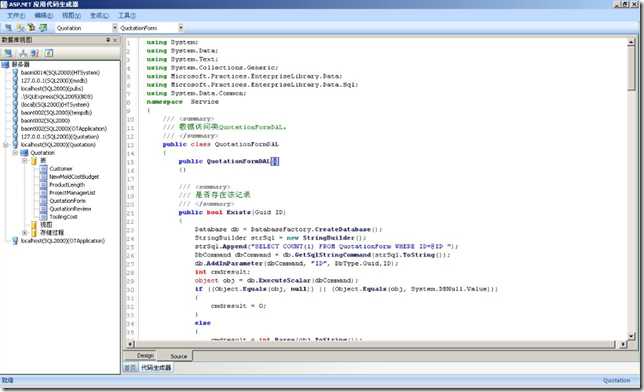This screenshot has height=392, width=644.
Task: Click the third icon in database panel toolbar
Action: pyautogui.click(x=35, y=53)
